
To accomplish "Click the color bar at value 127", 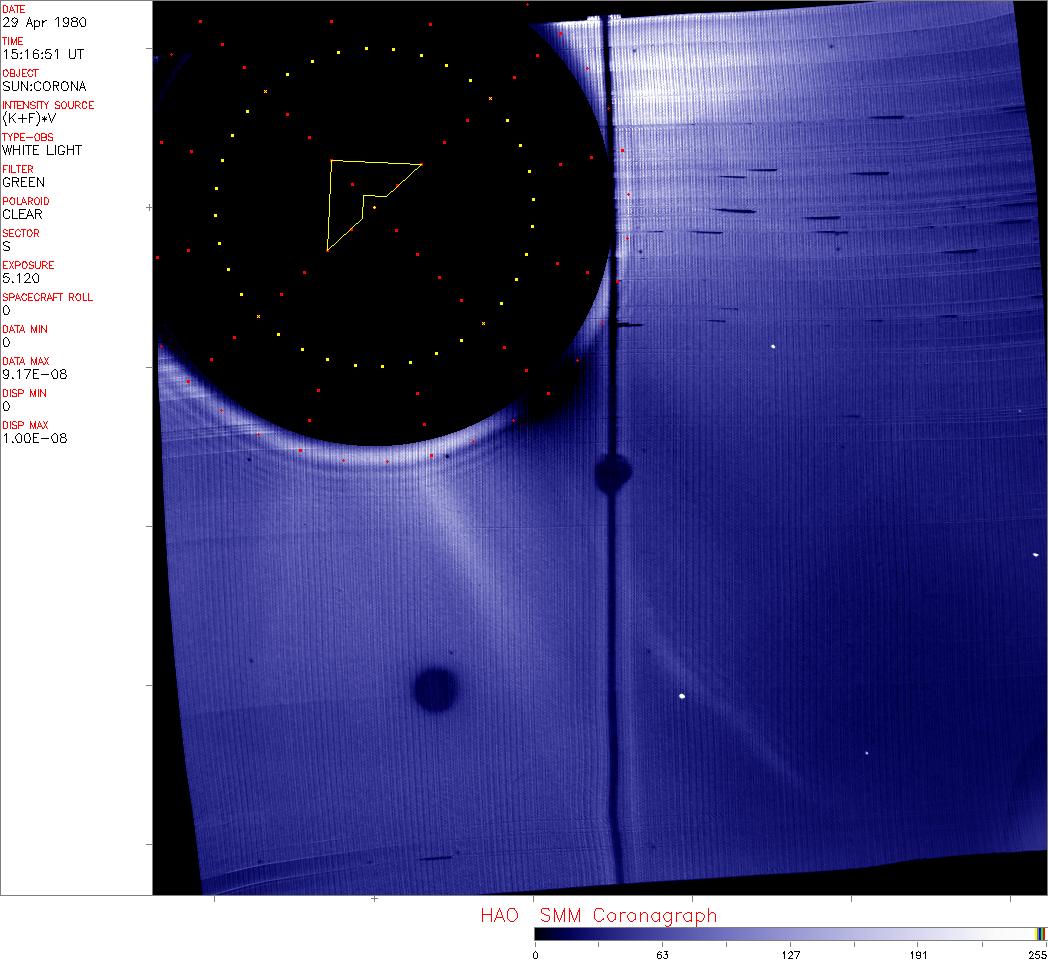I will coord(790,934).
